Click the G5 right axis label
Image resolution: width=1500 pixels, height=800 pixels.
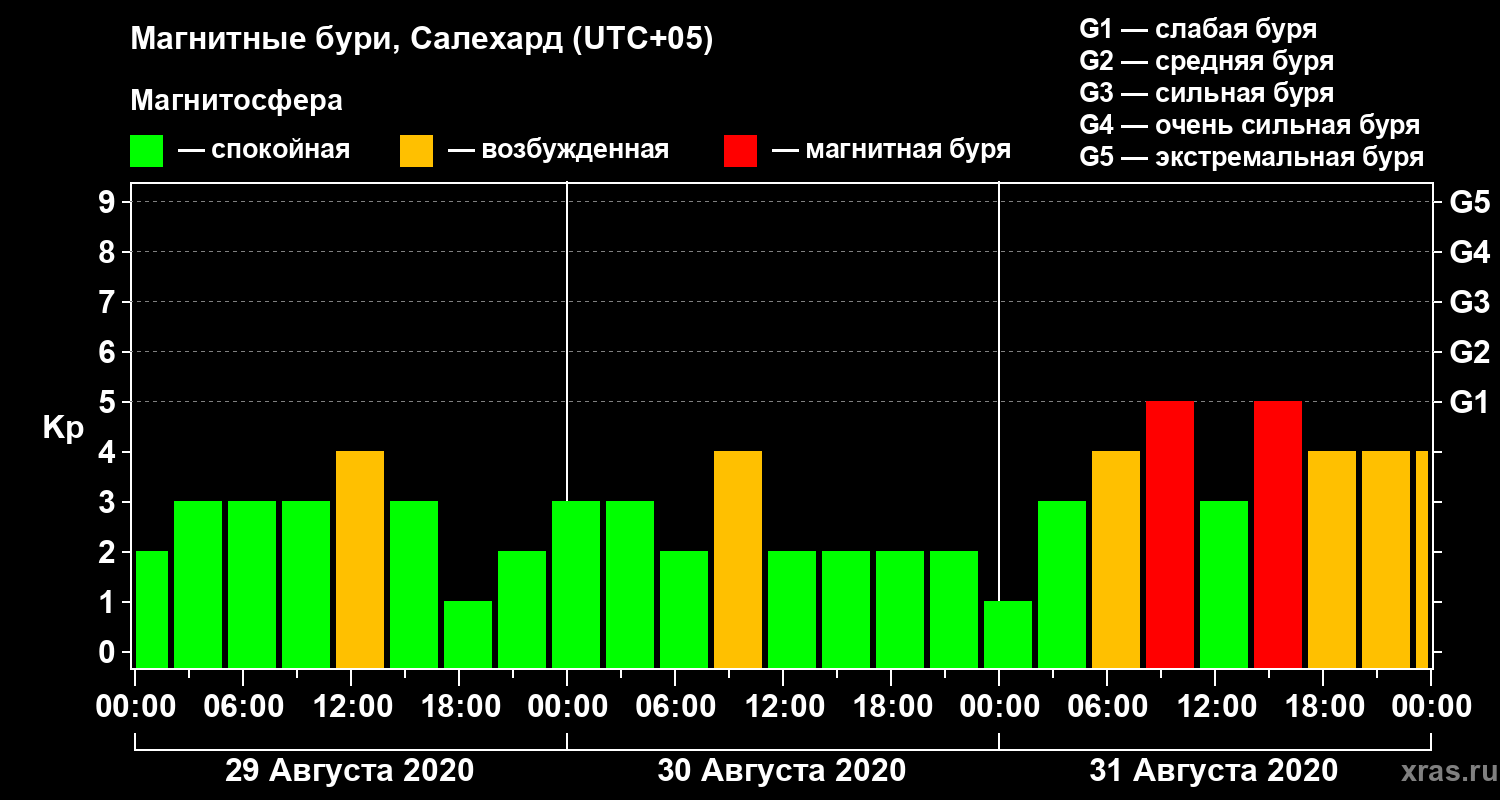tap(1469, 202)
